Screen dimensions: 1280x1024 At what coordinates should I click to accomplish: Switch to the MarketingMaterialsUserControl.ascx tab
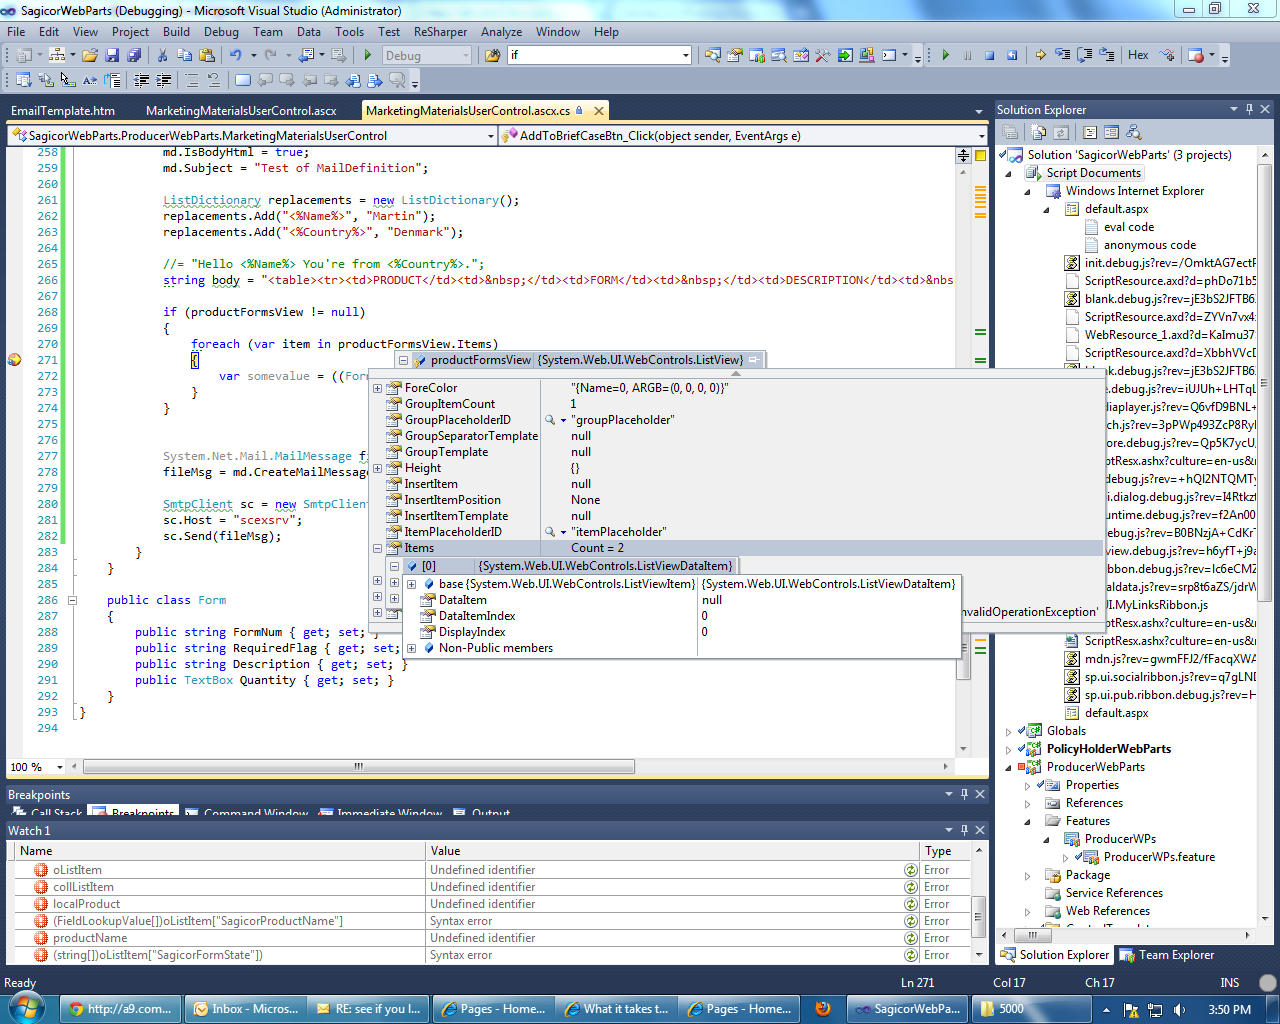click(x=241, y=111)
